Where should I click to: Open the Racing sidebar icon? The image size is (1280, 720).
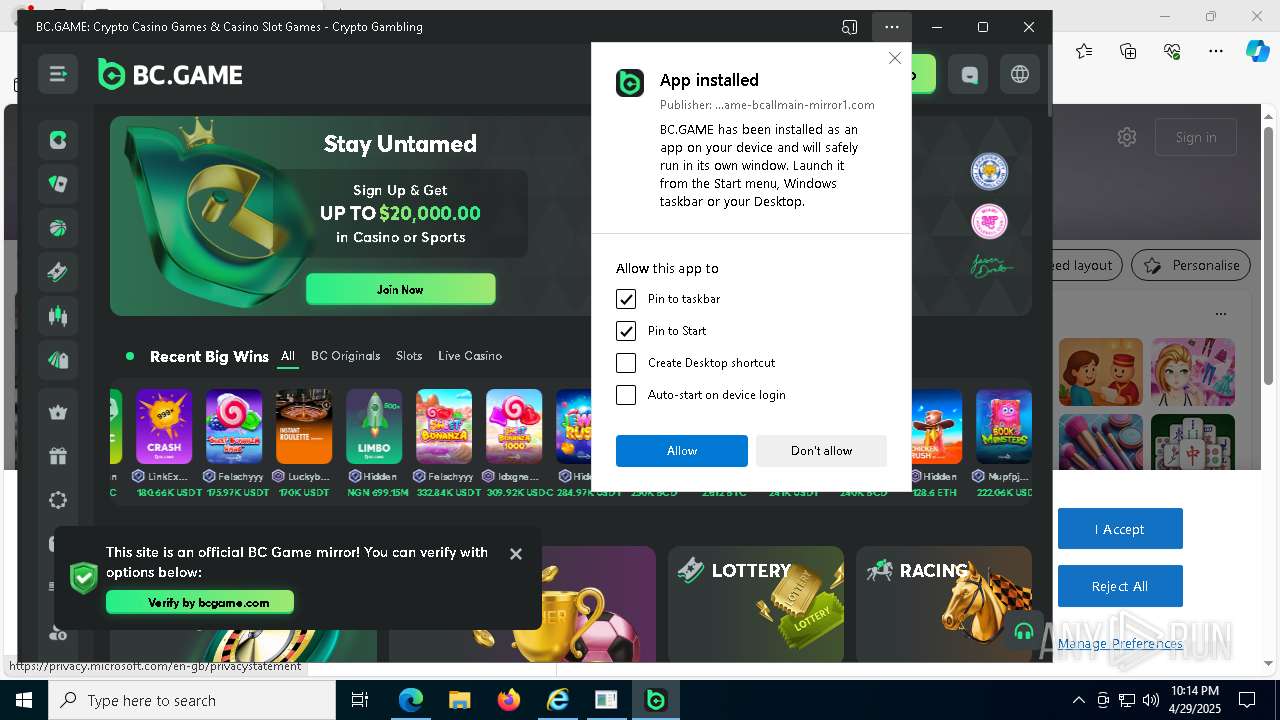[x=58, y=360]
